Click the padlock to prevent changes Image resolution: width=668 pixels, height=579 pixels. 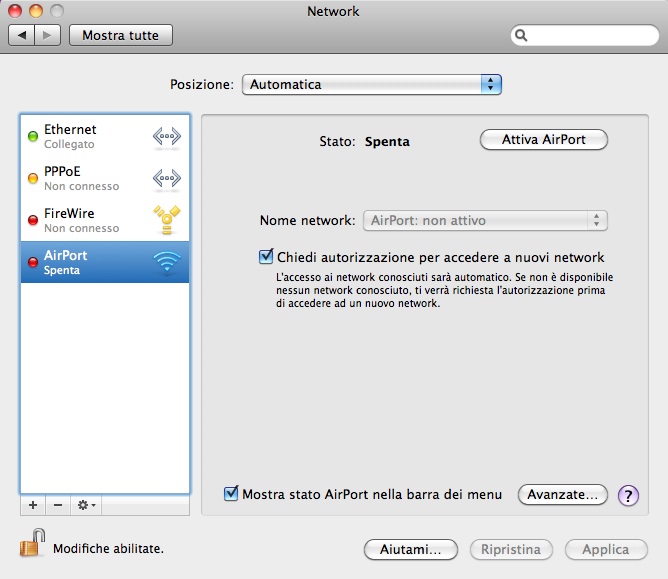(x=32, y=543)
